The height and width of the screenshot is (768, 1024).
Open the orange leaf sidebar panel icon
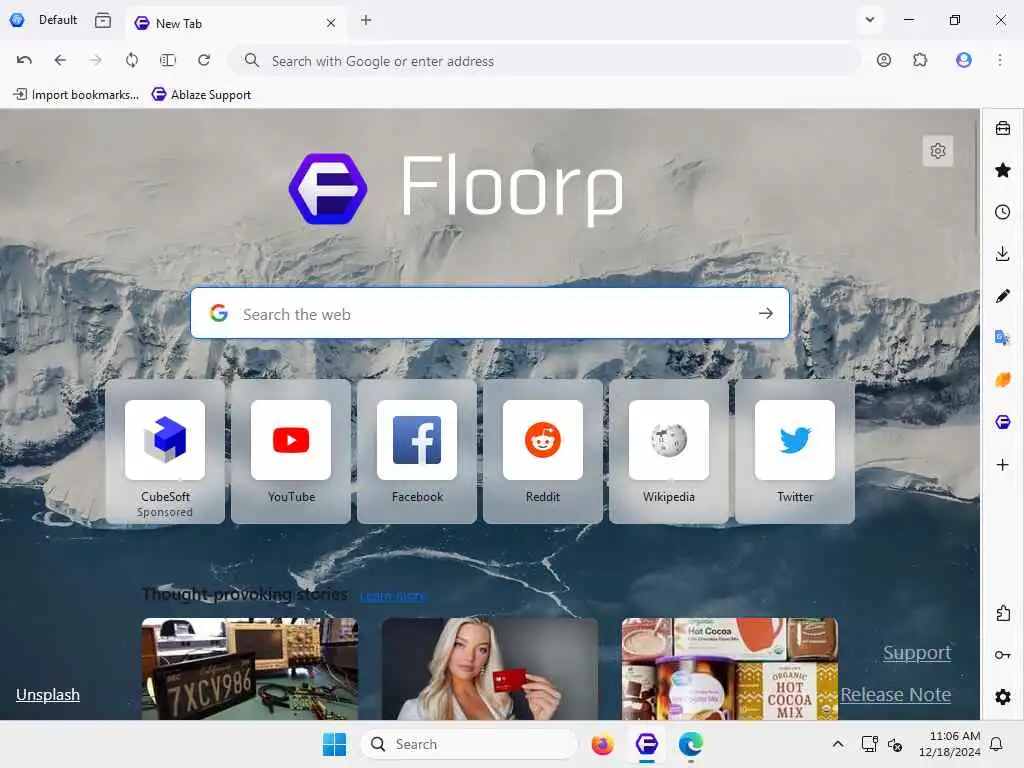click(1002, 379)
